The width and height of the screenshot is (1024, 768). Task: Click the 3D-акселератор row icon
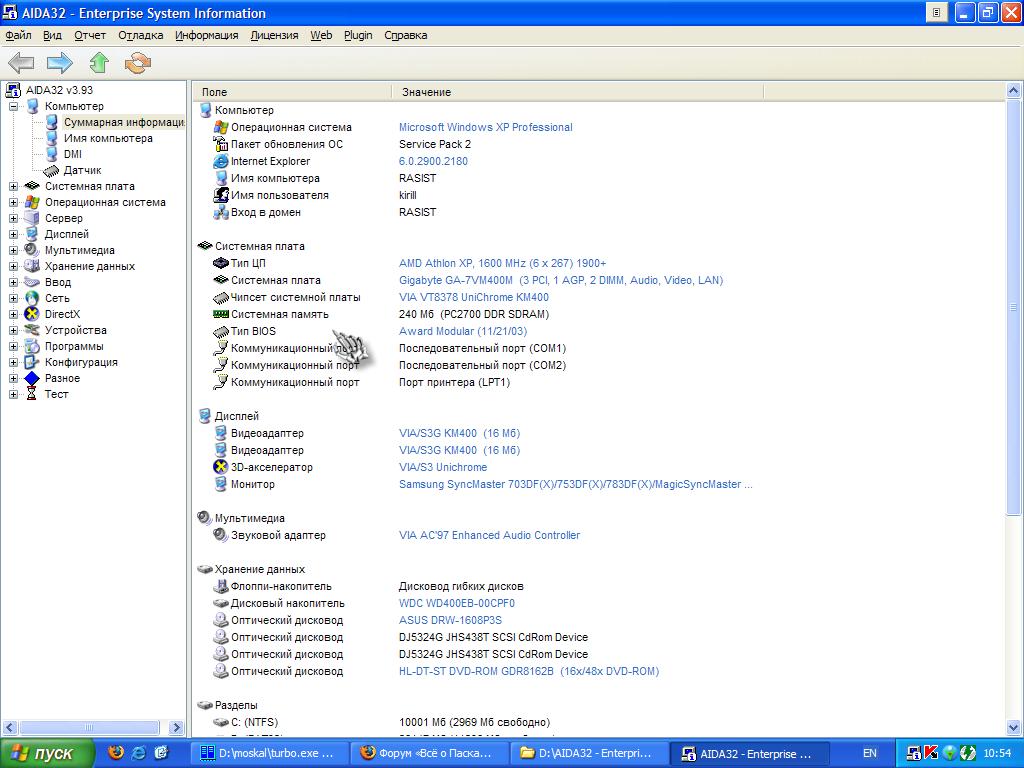pyautogui.click(x=221, y=467)
